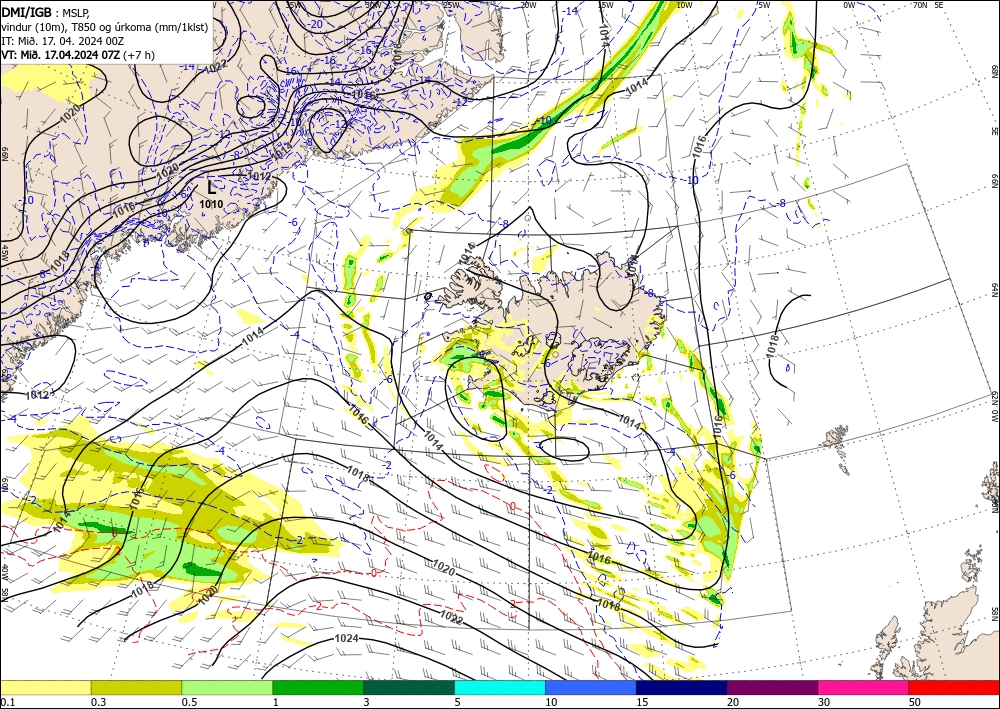Click the 'DMI/IGB' title text

coord(27,11)
